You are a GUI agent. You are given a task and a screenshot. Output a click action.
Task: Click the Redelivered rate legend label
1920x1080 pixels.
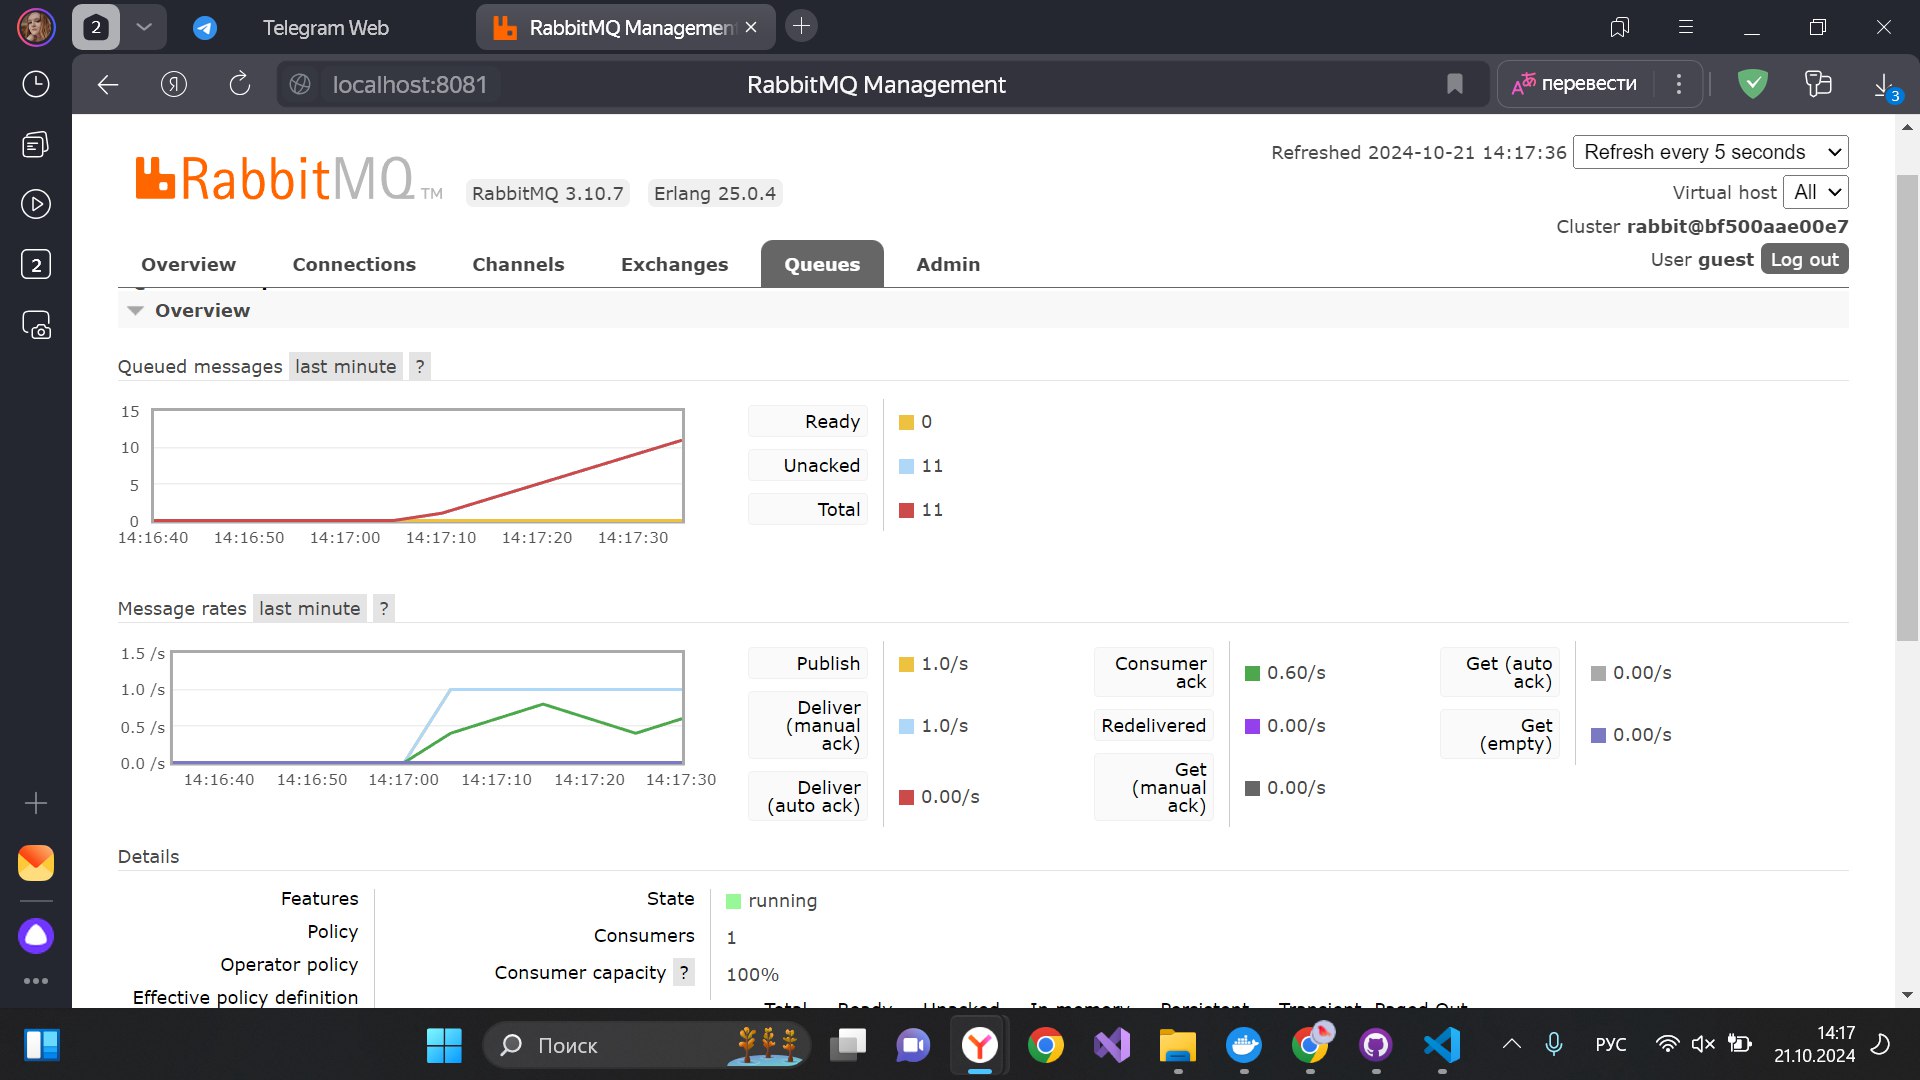point(1153,726)
